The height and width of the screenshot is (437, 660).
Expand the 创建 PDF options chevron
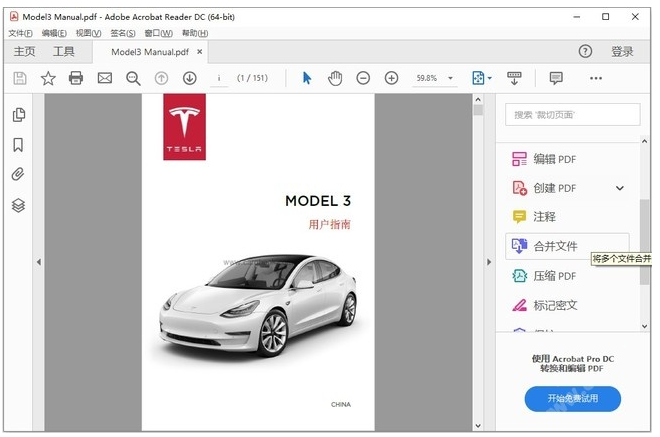click(619, 188)
